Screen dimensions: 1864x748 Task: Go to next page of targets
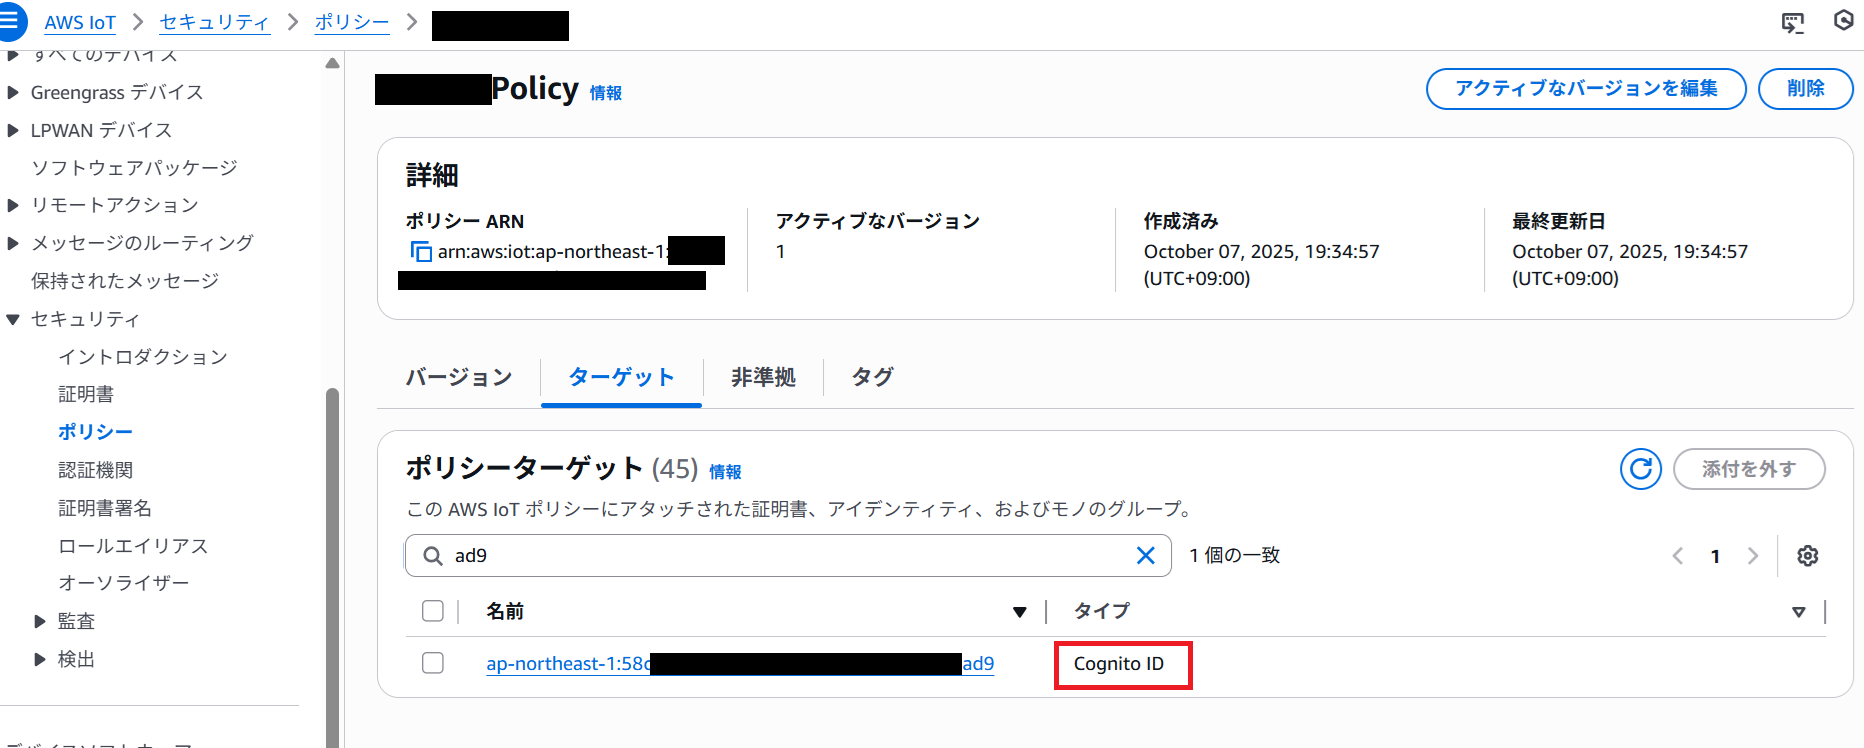1752,556
